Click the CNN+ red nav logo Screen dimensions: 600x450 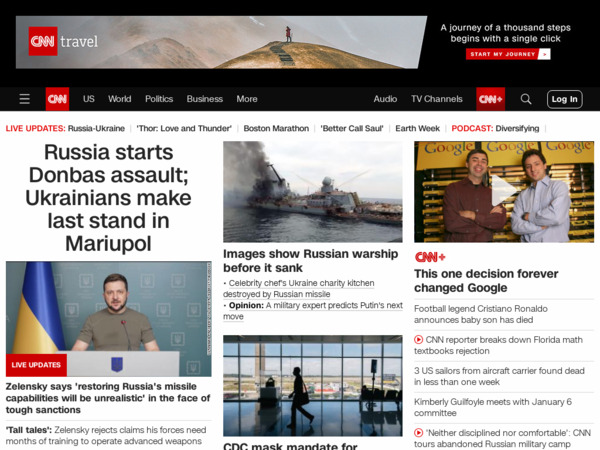click(490, 99)
